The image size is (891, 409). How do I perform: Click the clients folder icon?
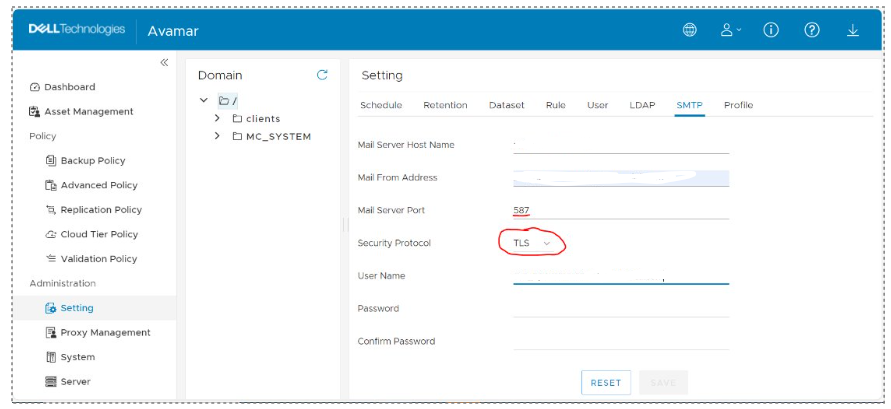pyautogui.click(x=238, y=119)
